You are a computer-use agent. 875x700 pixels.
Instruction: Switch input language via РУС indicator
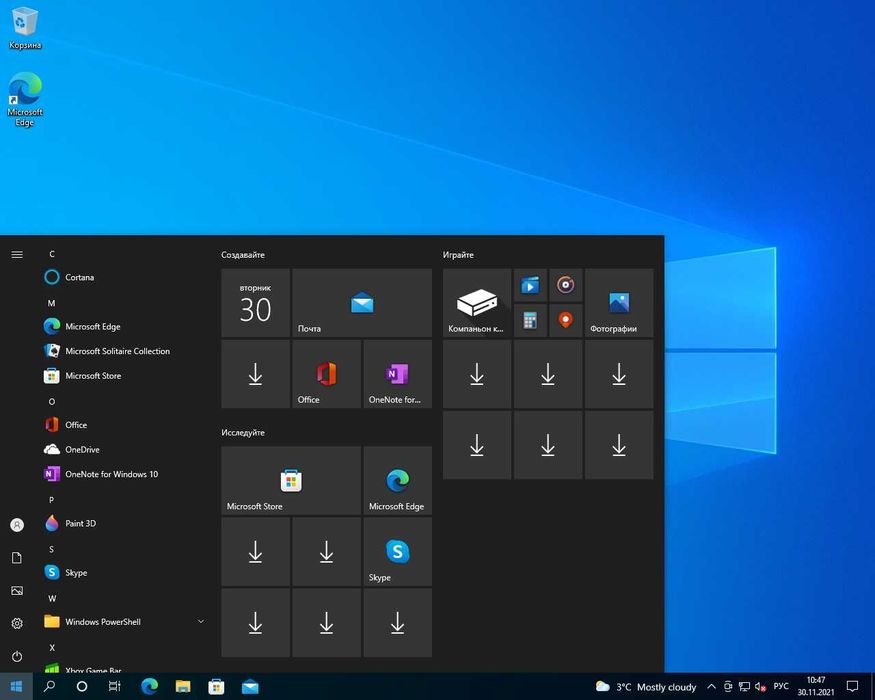tap(781, 686)
